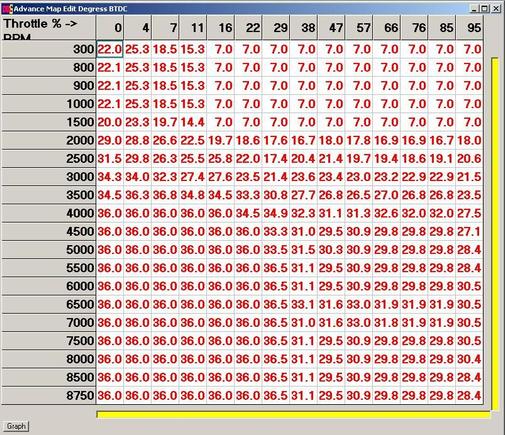The width and height of the screenshot is (505, 435).
Task: Select the 47 throttle column header
Action: [331, 27]
